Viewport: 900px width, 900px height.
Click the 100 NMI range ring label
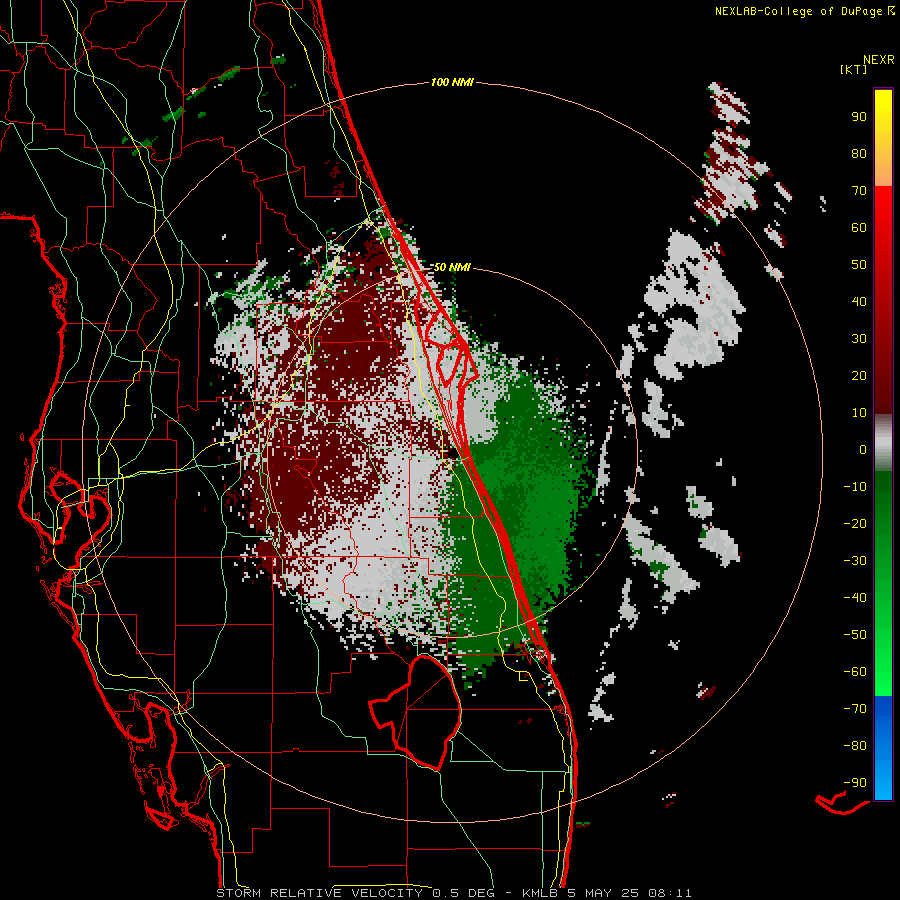point(452,83)
